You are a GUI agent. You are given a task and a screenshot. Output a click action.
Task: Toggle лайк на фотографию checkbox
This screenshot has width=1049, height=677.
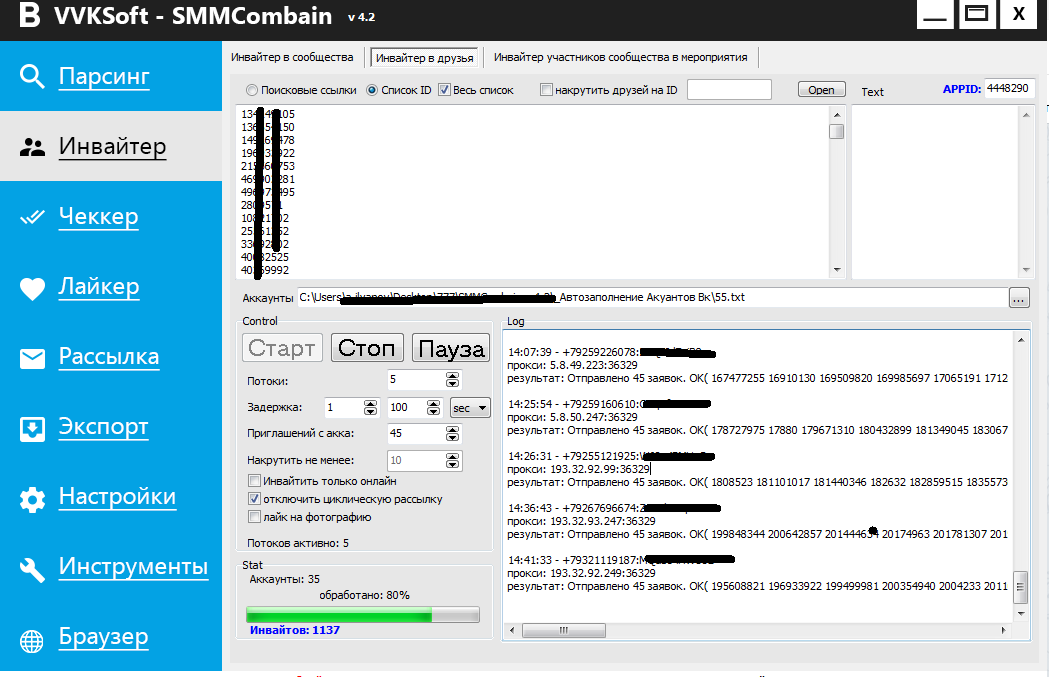pos(254,517)
